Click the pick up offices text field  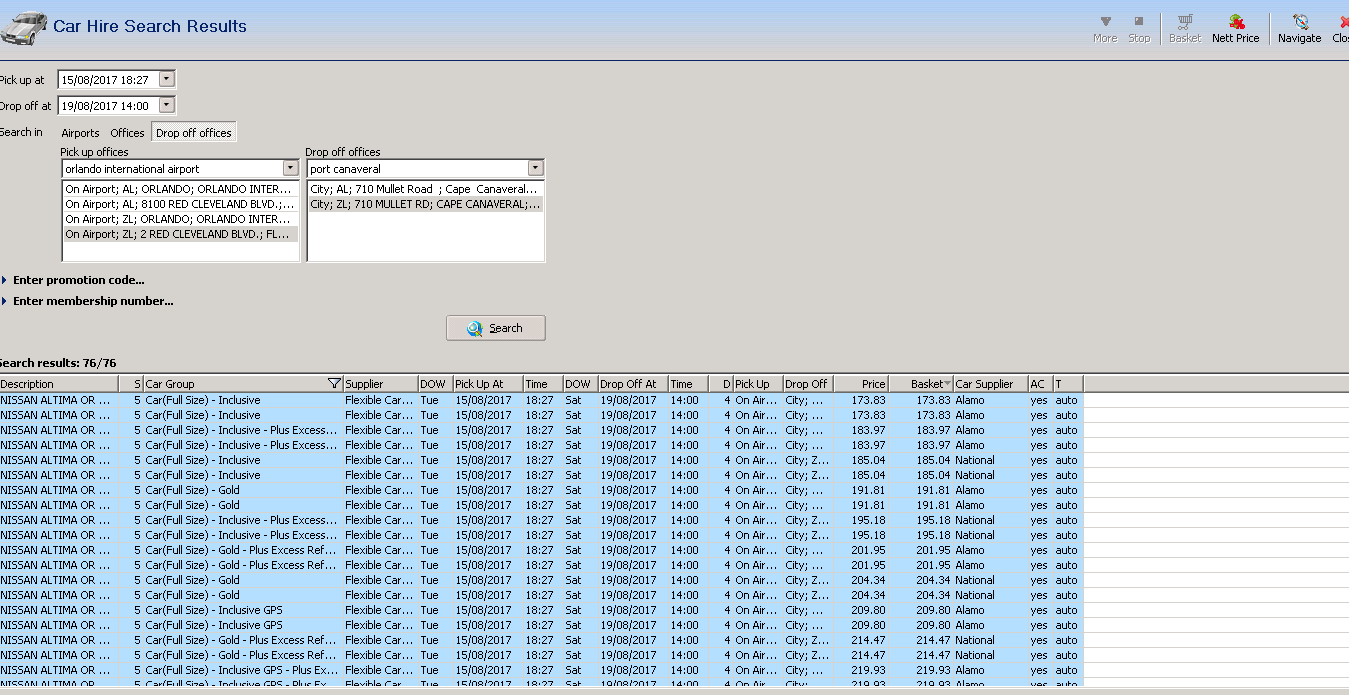[171, 169]
